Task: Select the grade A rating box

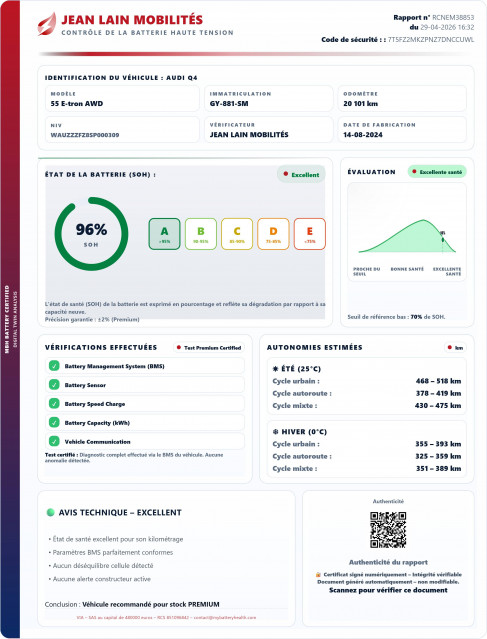Action: coord(164,234)
